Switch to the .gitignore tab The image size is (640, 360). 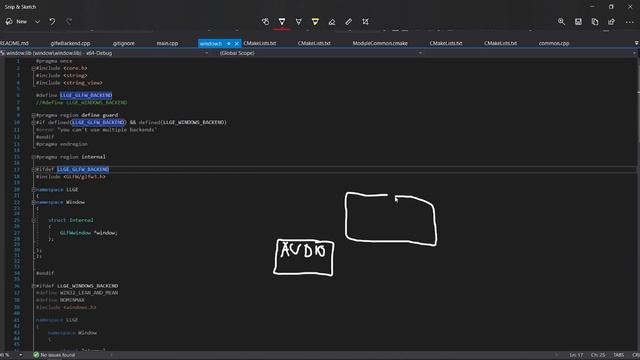(x=124, y=43)
